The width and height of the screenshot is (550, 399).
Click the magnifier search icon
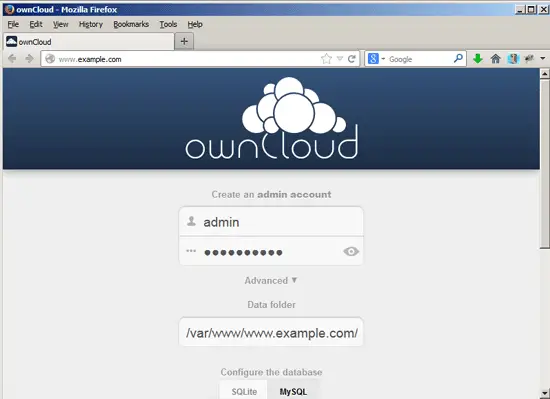tap(458, 59)
